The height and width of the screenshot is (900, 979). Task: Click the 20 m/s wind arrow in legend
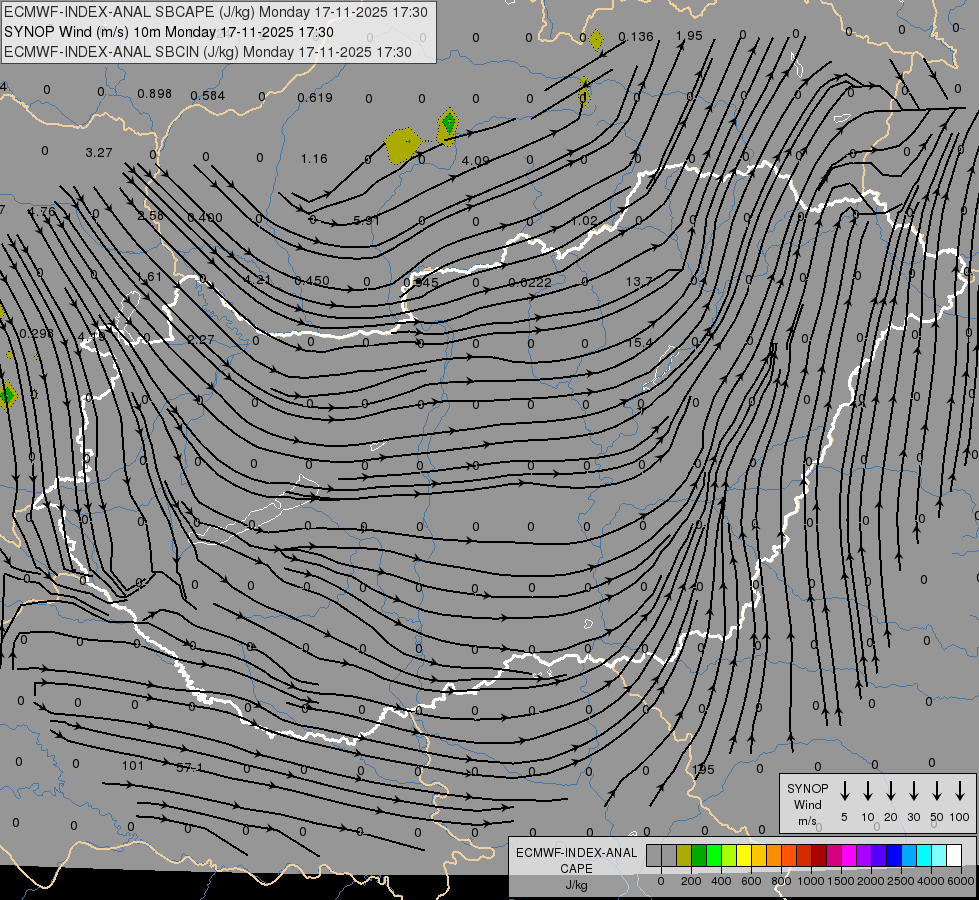point(891,791)
